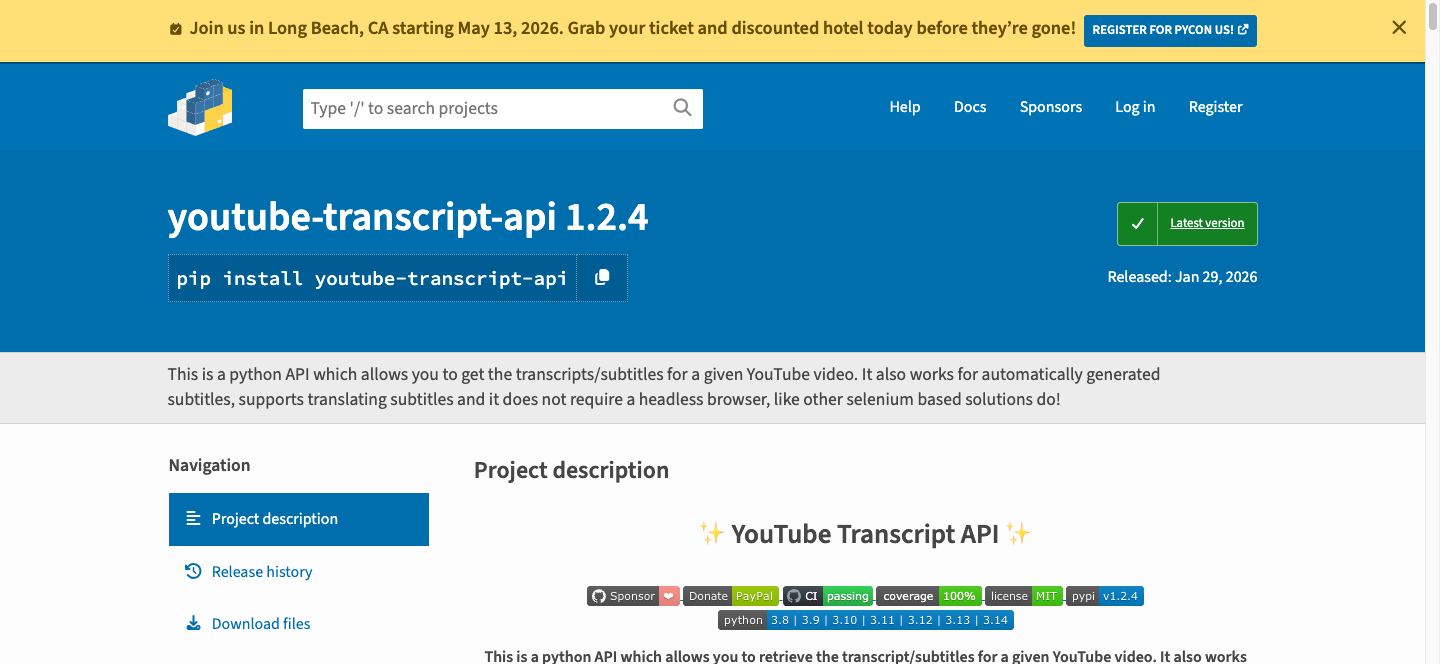Click the python versions badge

[x=866, y=620]
